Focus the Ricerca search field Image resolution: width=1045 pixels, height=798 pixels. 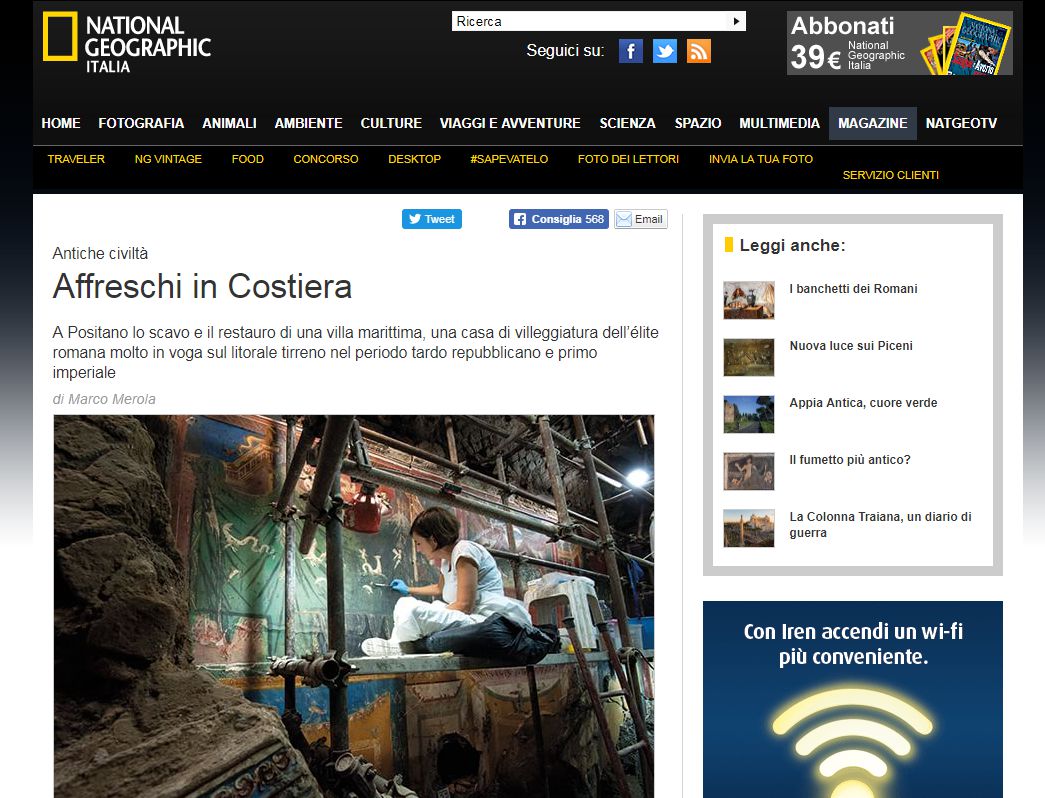click(x=590, y=21)
